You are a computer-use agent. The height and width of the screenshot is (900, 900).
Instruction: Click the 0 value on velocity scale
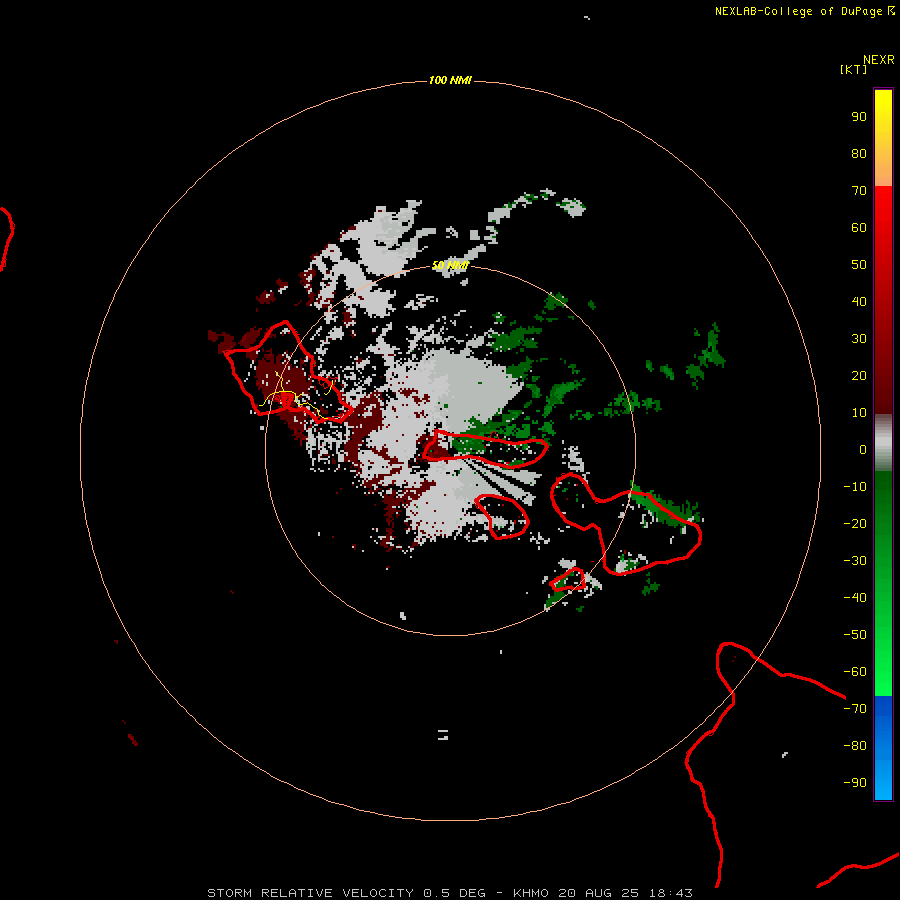click(x=863, y=449)
